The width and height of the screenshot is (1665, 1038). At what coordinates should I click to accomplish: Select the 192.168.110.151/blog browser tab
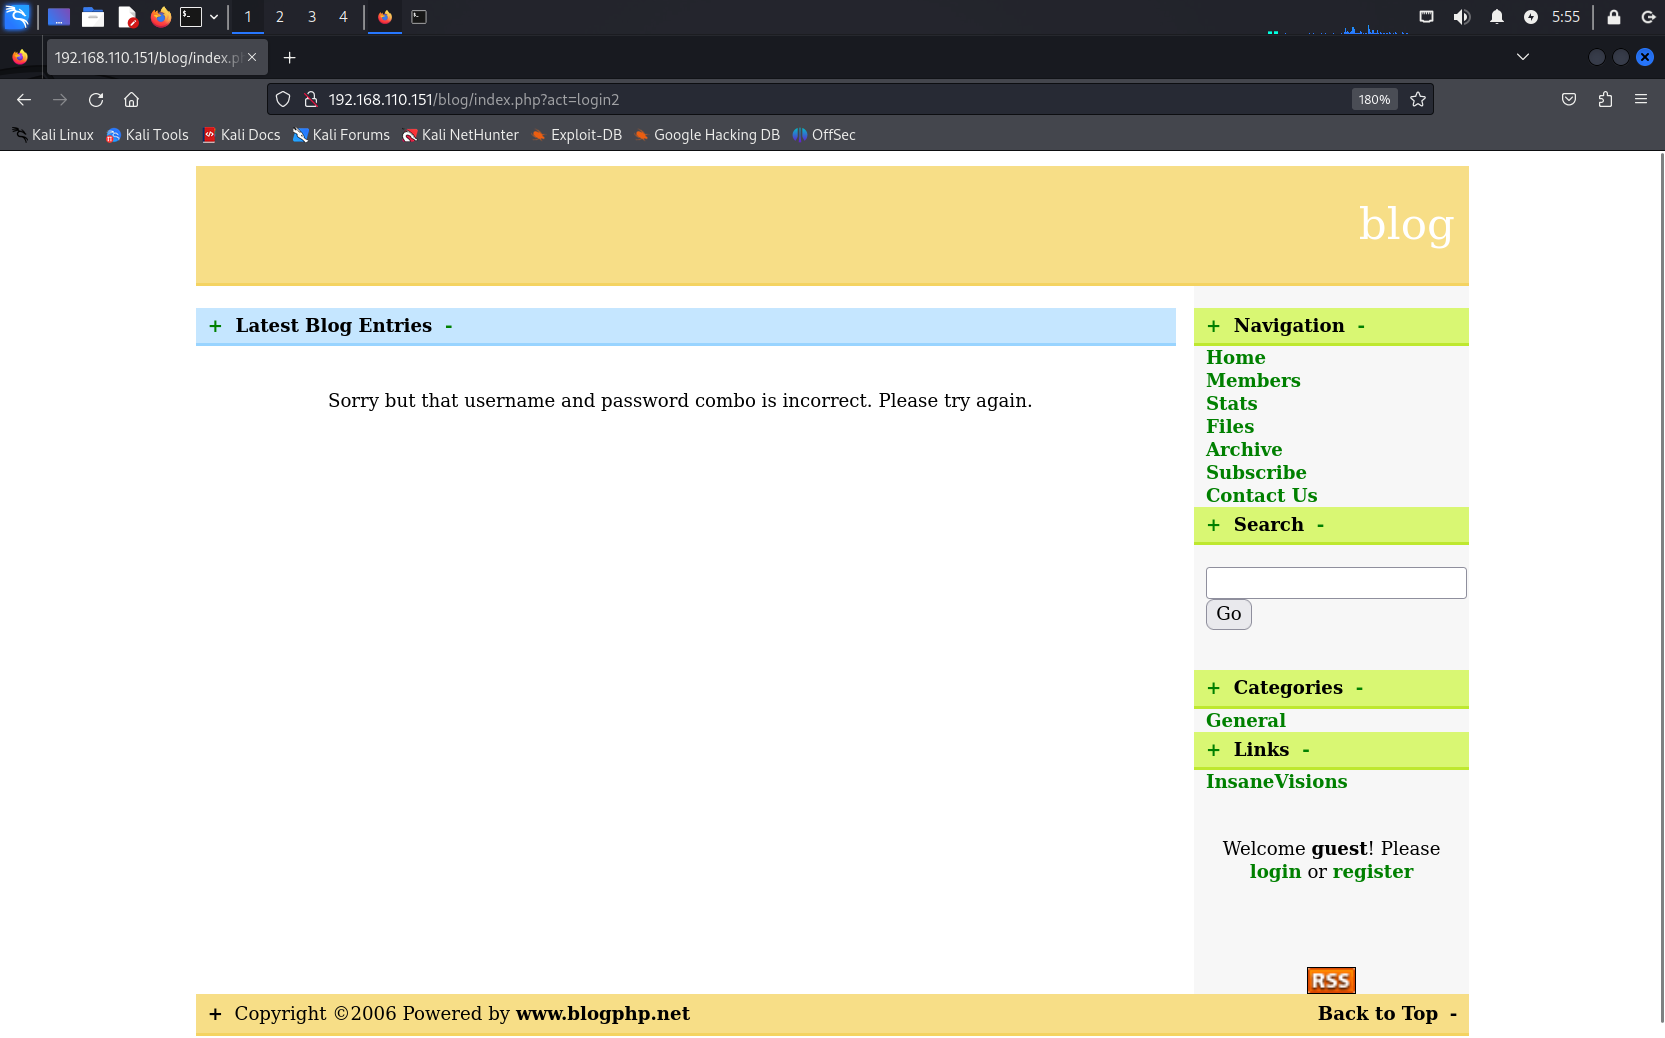[147, 58]
